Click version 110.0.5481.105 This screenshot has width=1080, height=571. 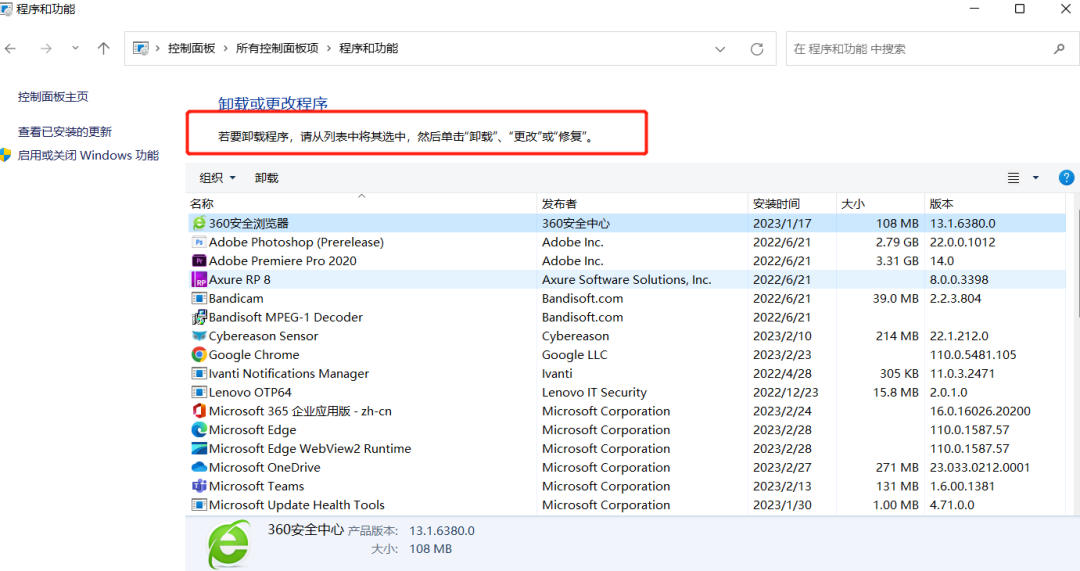[x=973, y=355]
